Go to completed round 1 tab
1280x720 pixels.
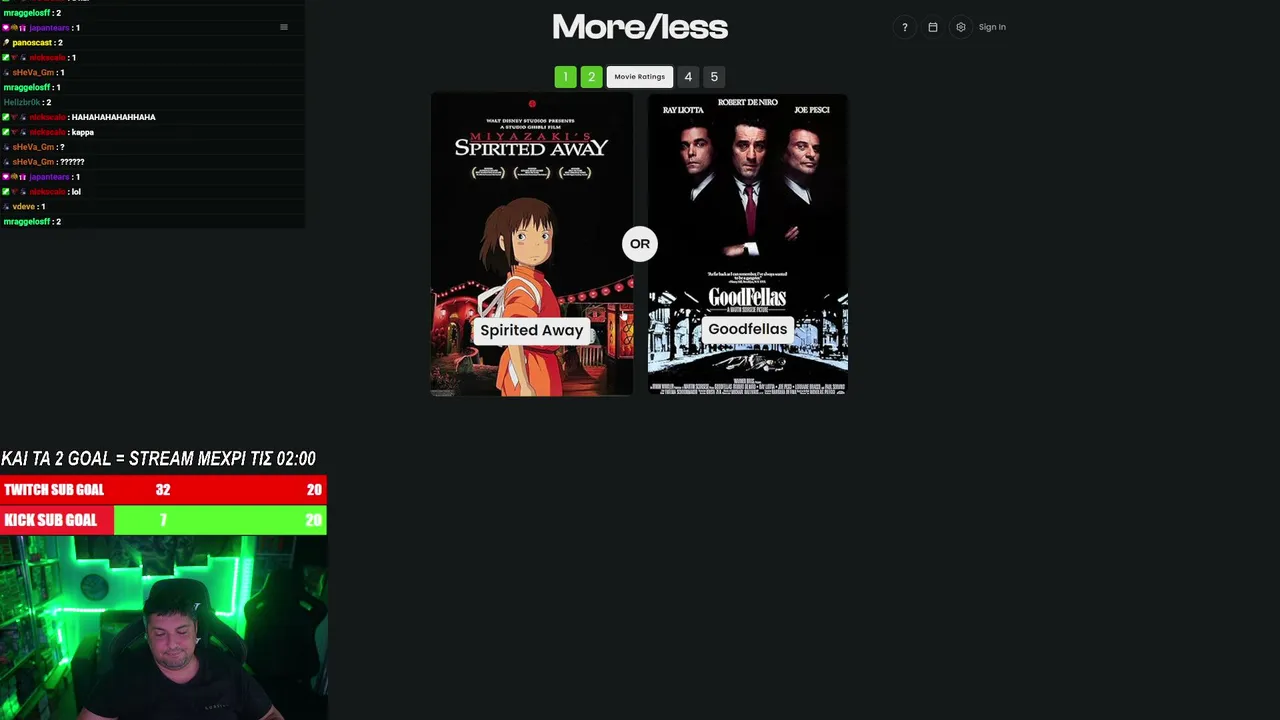tap(565, 77)
